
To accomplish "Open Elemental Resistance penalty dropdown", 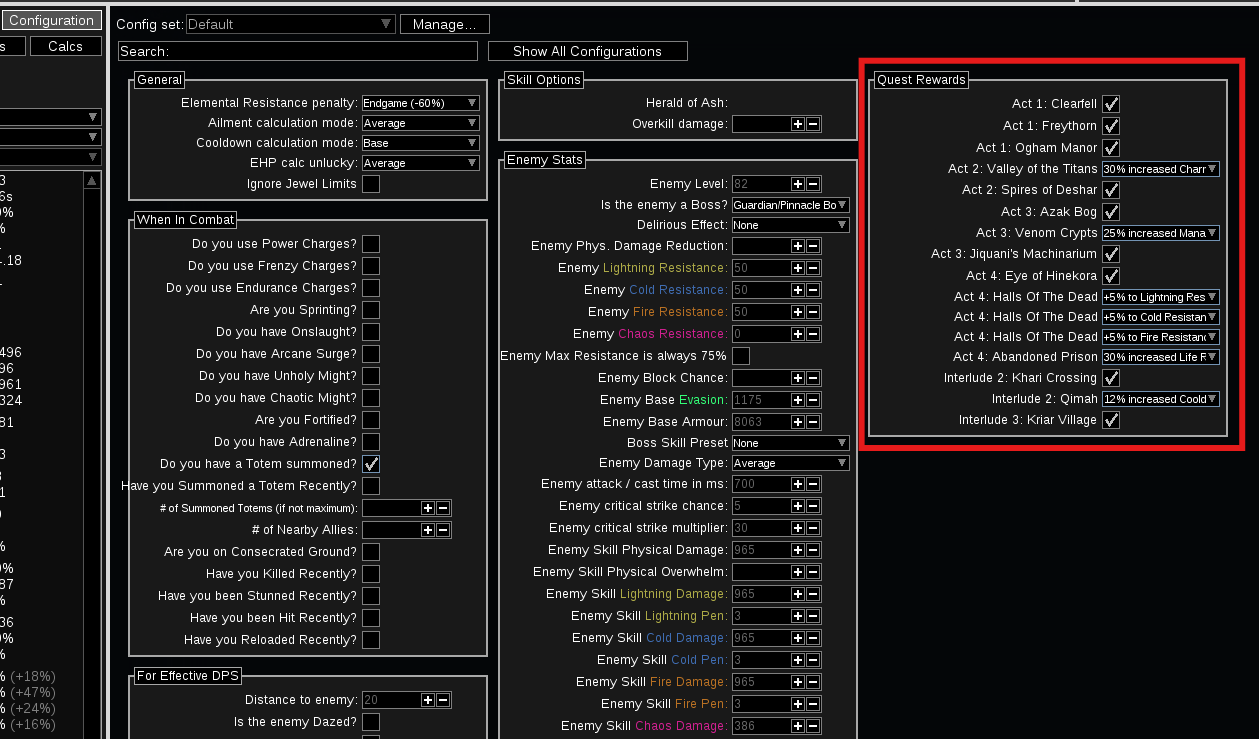I will pyautogui.click(x=420, y=103).
